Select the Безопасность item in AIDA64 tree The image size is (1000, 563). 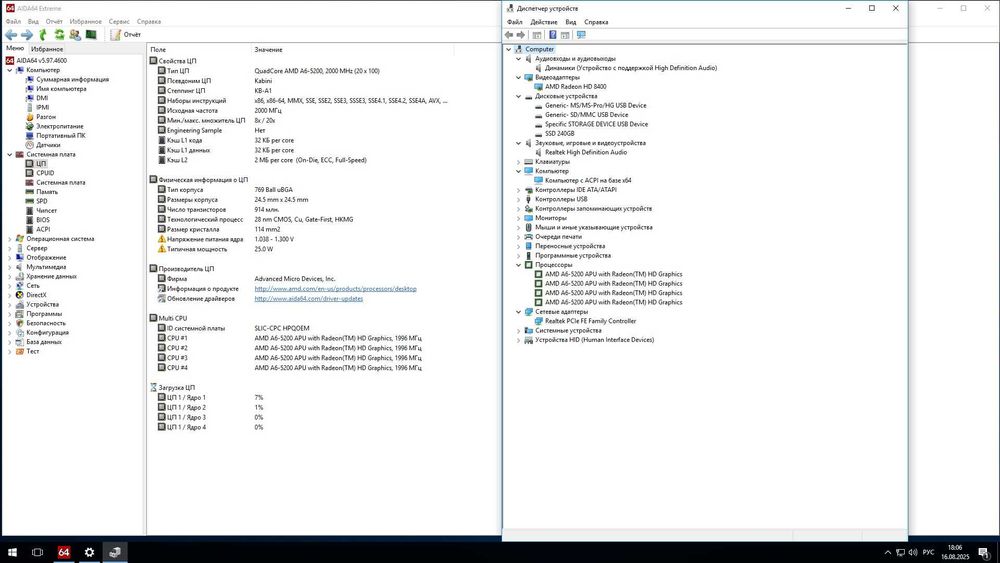[47, 323]
